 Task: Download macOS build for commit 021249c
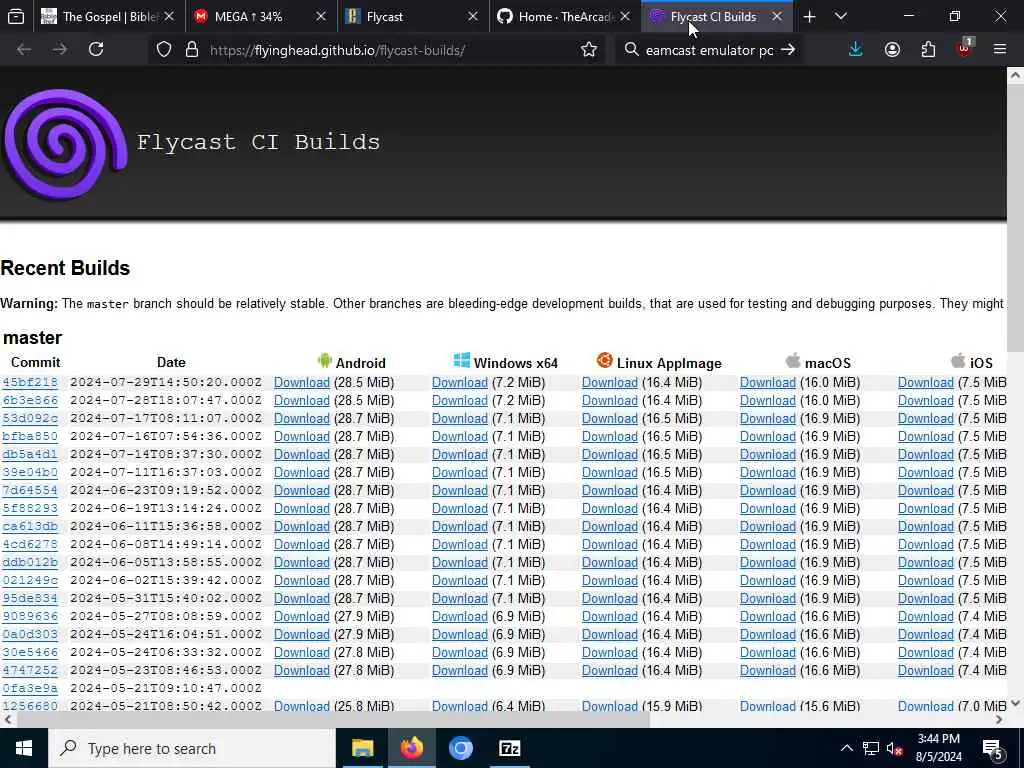coord(768,580)
